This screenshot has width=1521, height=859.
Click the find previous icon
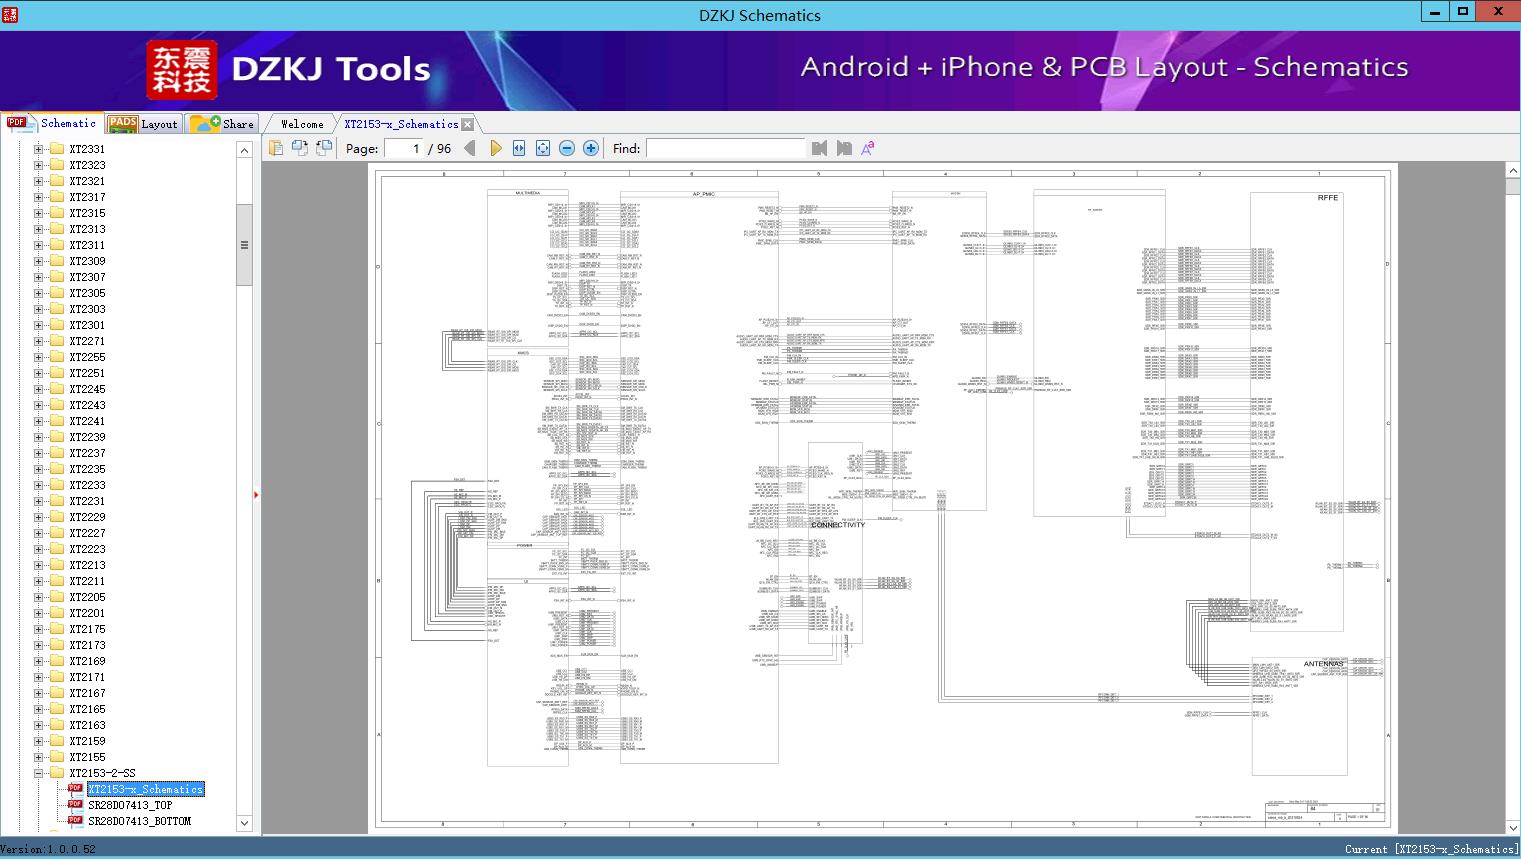click(820, 148)
